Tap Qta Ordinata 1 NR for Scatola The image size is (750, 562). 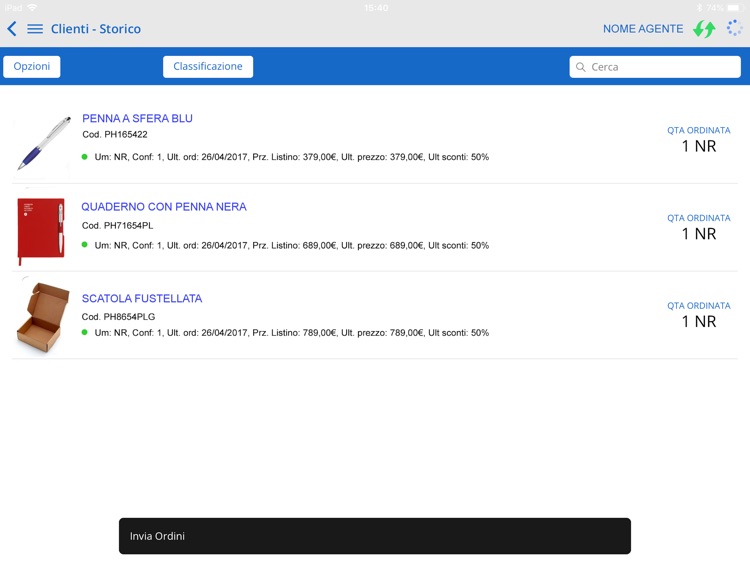tap(699, 315)
